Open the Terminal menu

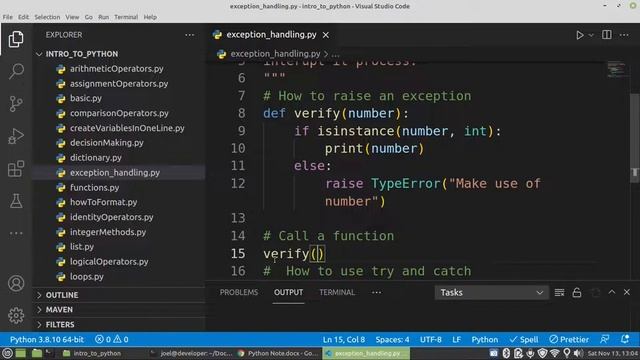[126, 17]
